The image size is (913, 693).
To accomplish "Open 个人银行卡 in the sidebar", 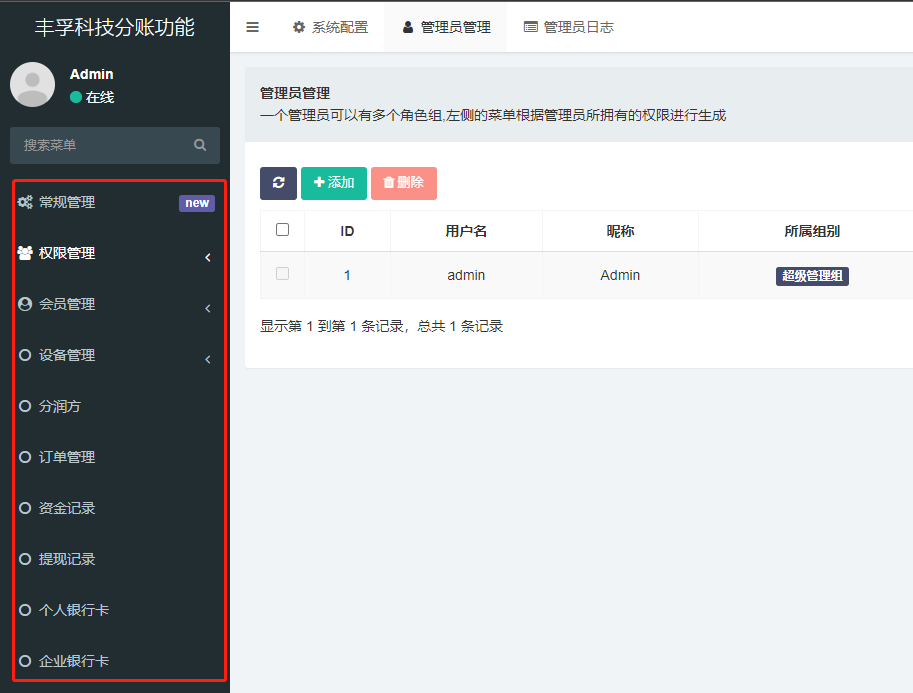I will point(74,610).
